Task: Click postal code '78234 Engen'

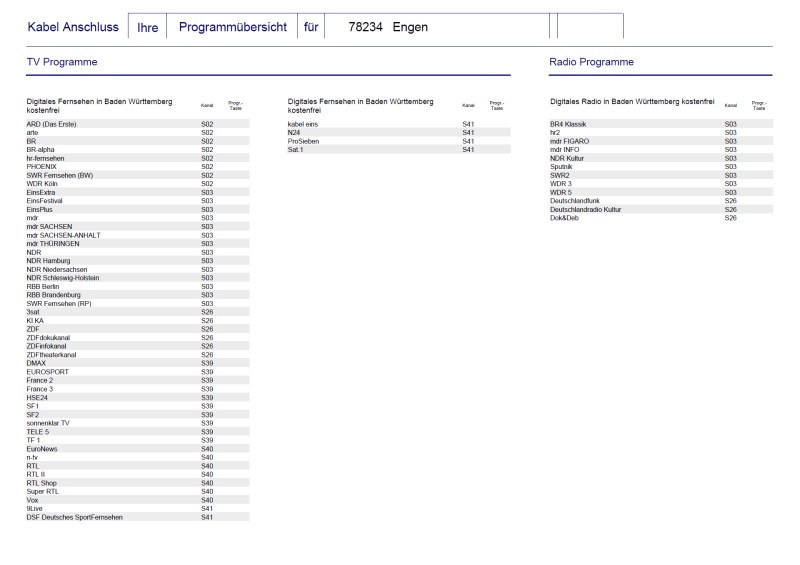Action: tap(388, 27)
